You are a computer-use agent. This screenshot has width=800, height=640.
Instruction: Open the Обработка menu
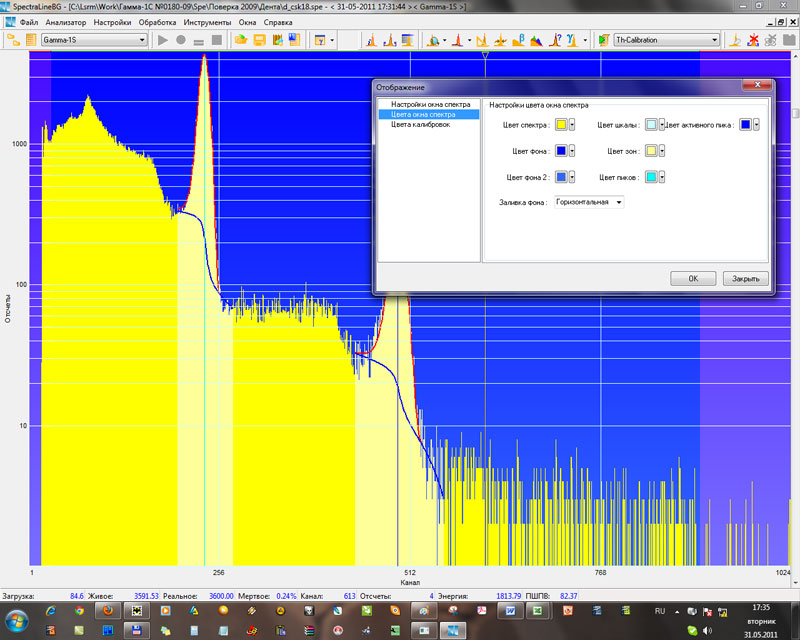[157, 22]
